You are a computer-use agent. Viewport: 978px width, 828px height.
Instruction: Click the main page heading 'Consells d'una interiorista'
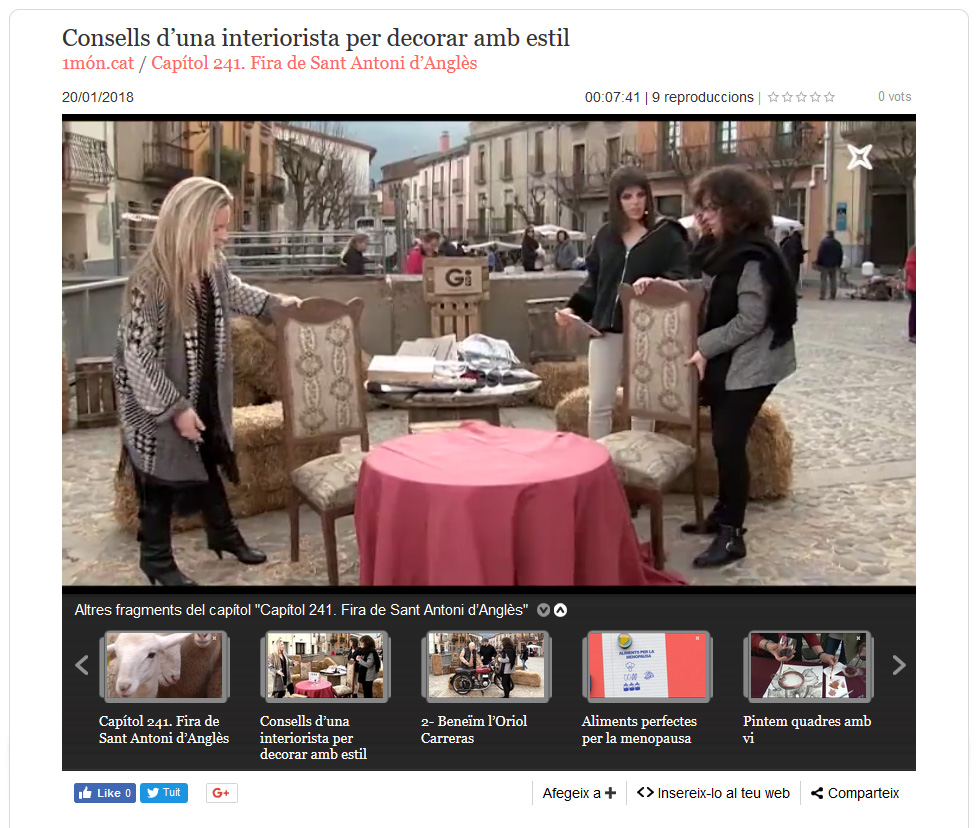(316, 38)
